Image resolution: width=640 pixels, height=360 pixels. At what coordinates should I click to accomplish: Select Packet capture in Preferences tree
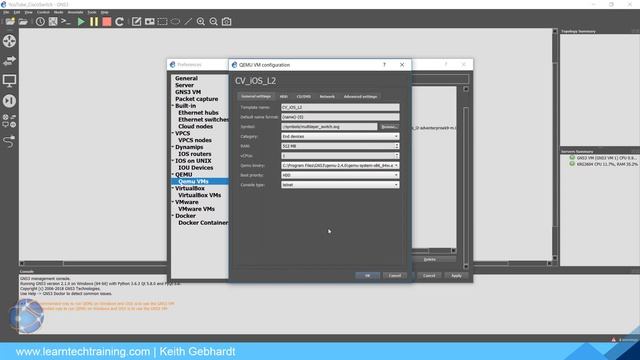(196, 99)
